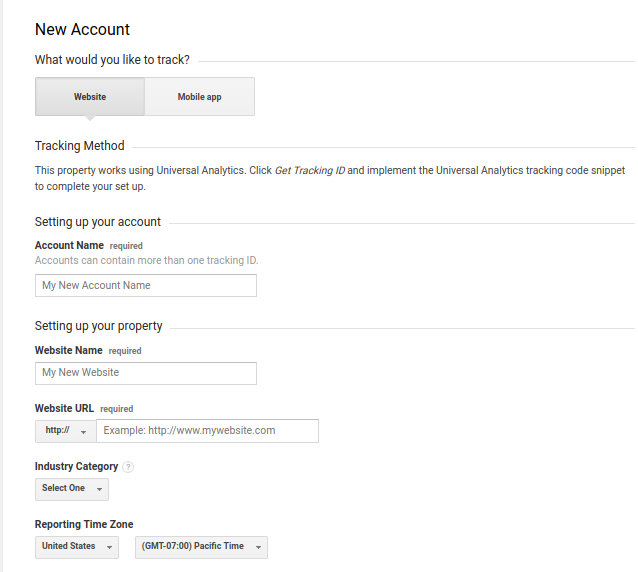The height and width of the screenshot is (572, 638).
Task: Click the What would you like to track heading
Action: click(112, 60)
